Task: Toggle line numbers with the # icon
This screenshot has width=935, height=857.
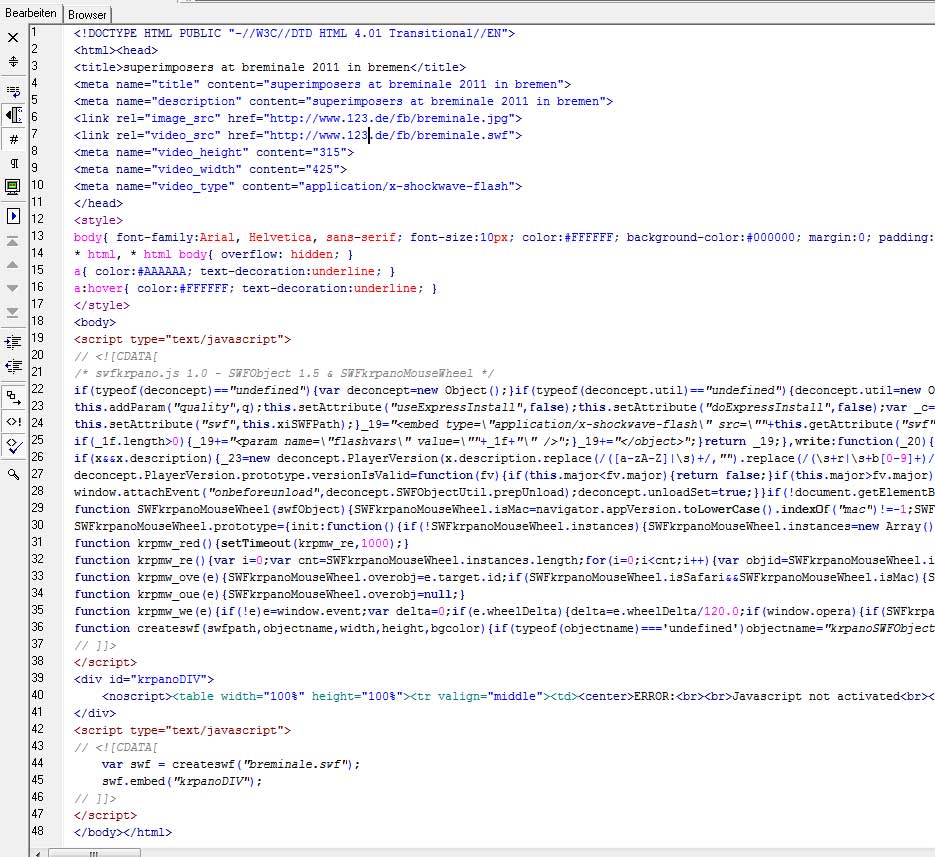Action: 13,139
